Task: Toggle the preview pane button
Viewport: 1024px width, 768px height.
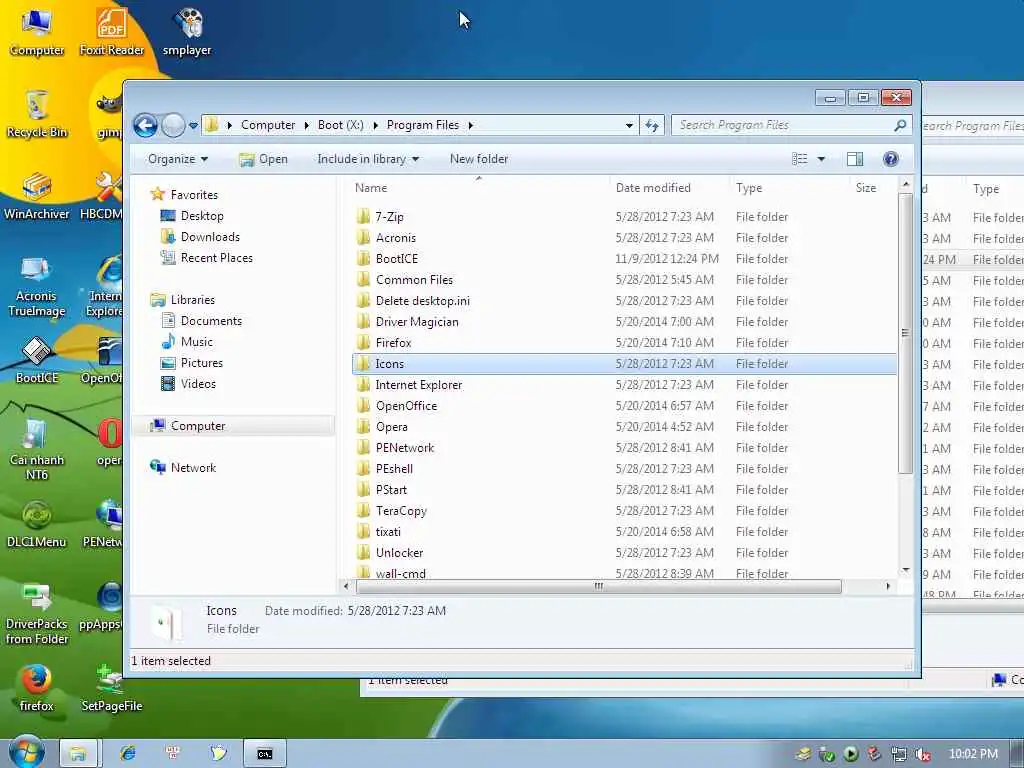Action: click(855, 159)
